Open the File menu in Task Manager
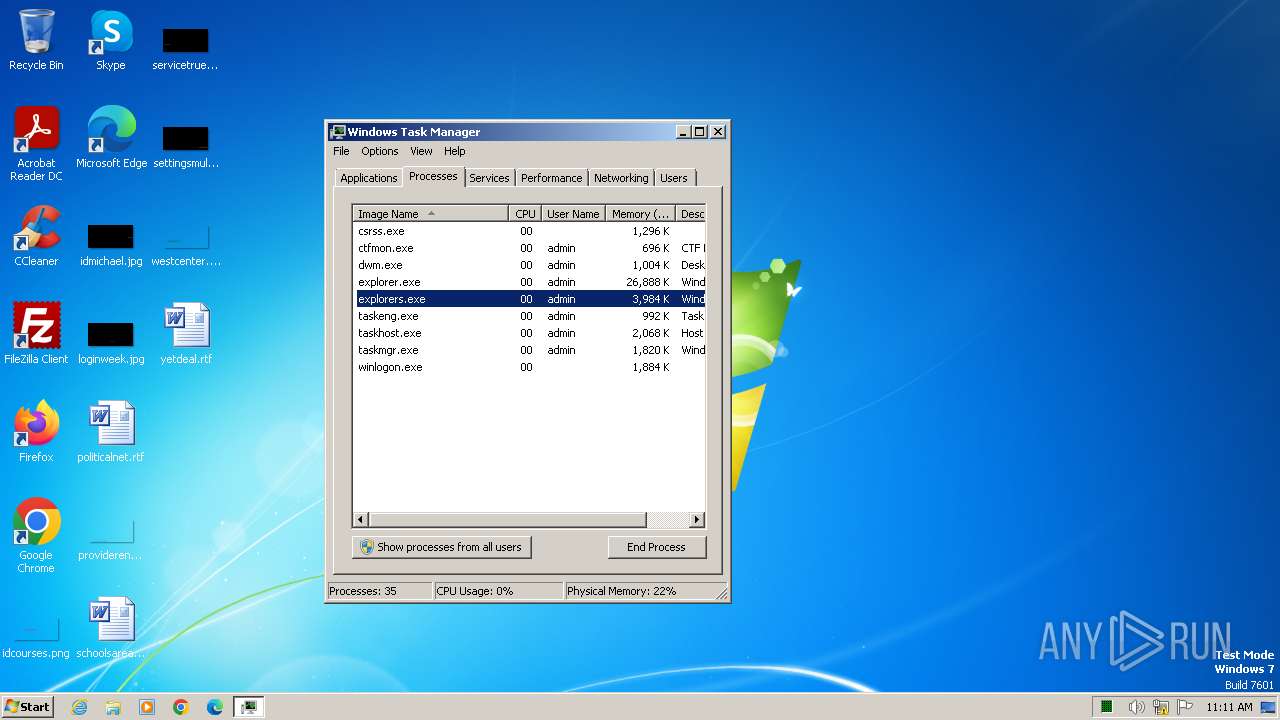Viewport: 1280px width, 720px height. pyautogui.click(x=341, y=151)
